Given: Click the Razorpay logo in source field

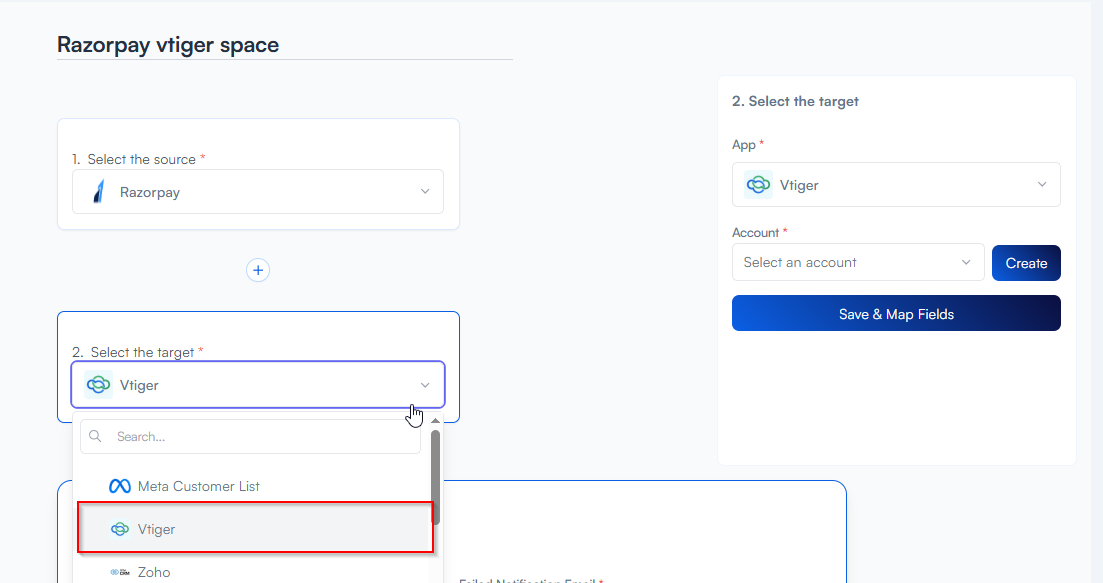Looking at the screenshot, I should pos(98,192).
